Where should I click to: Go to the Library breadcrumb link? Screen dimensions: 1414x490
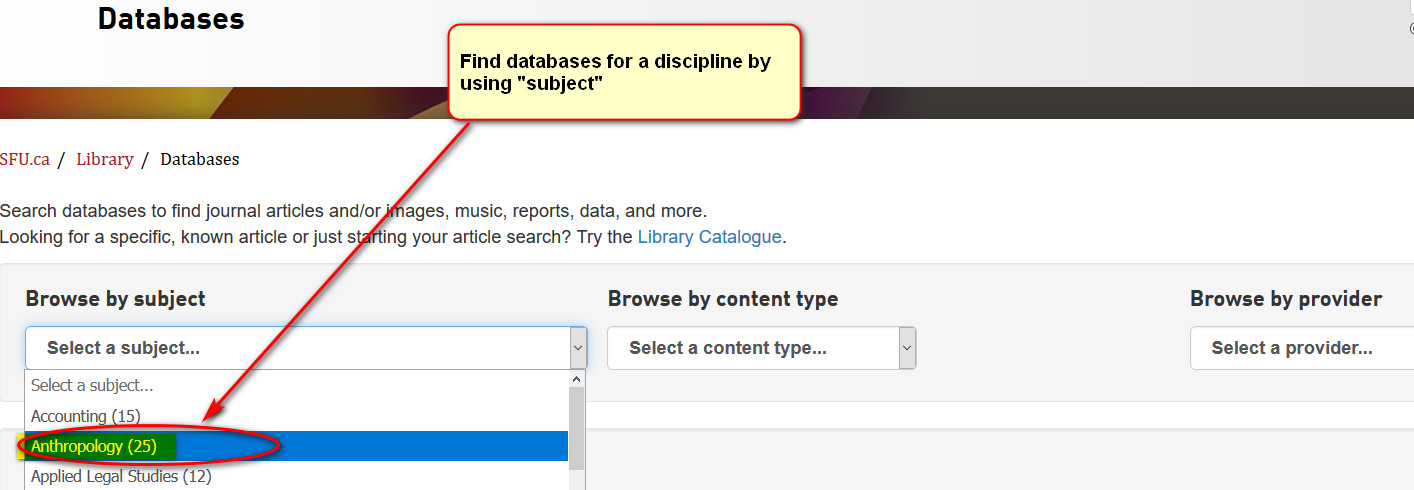point(104,159)
